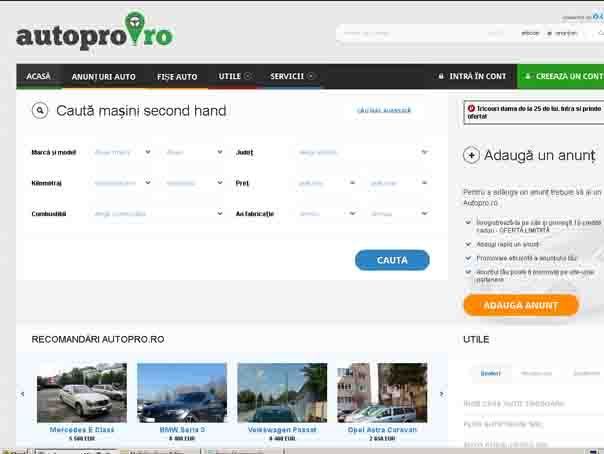Open the Județ dropdown
This screenshot has width=604, height=454.
tap(363, 152)
